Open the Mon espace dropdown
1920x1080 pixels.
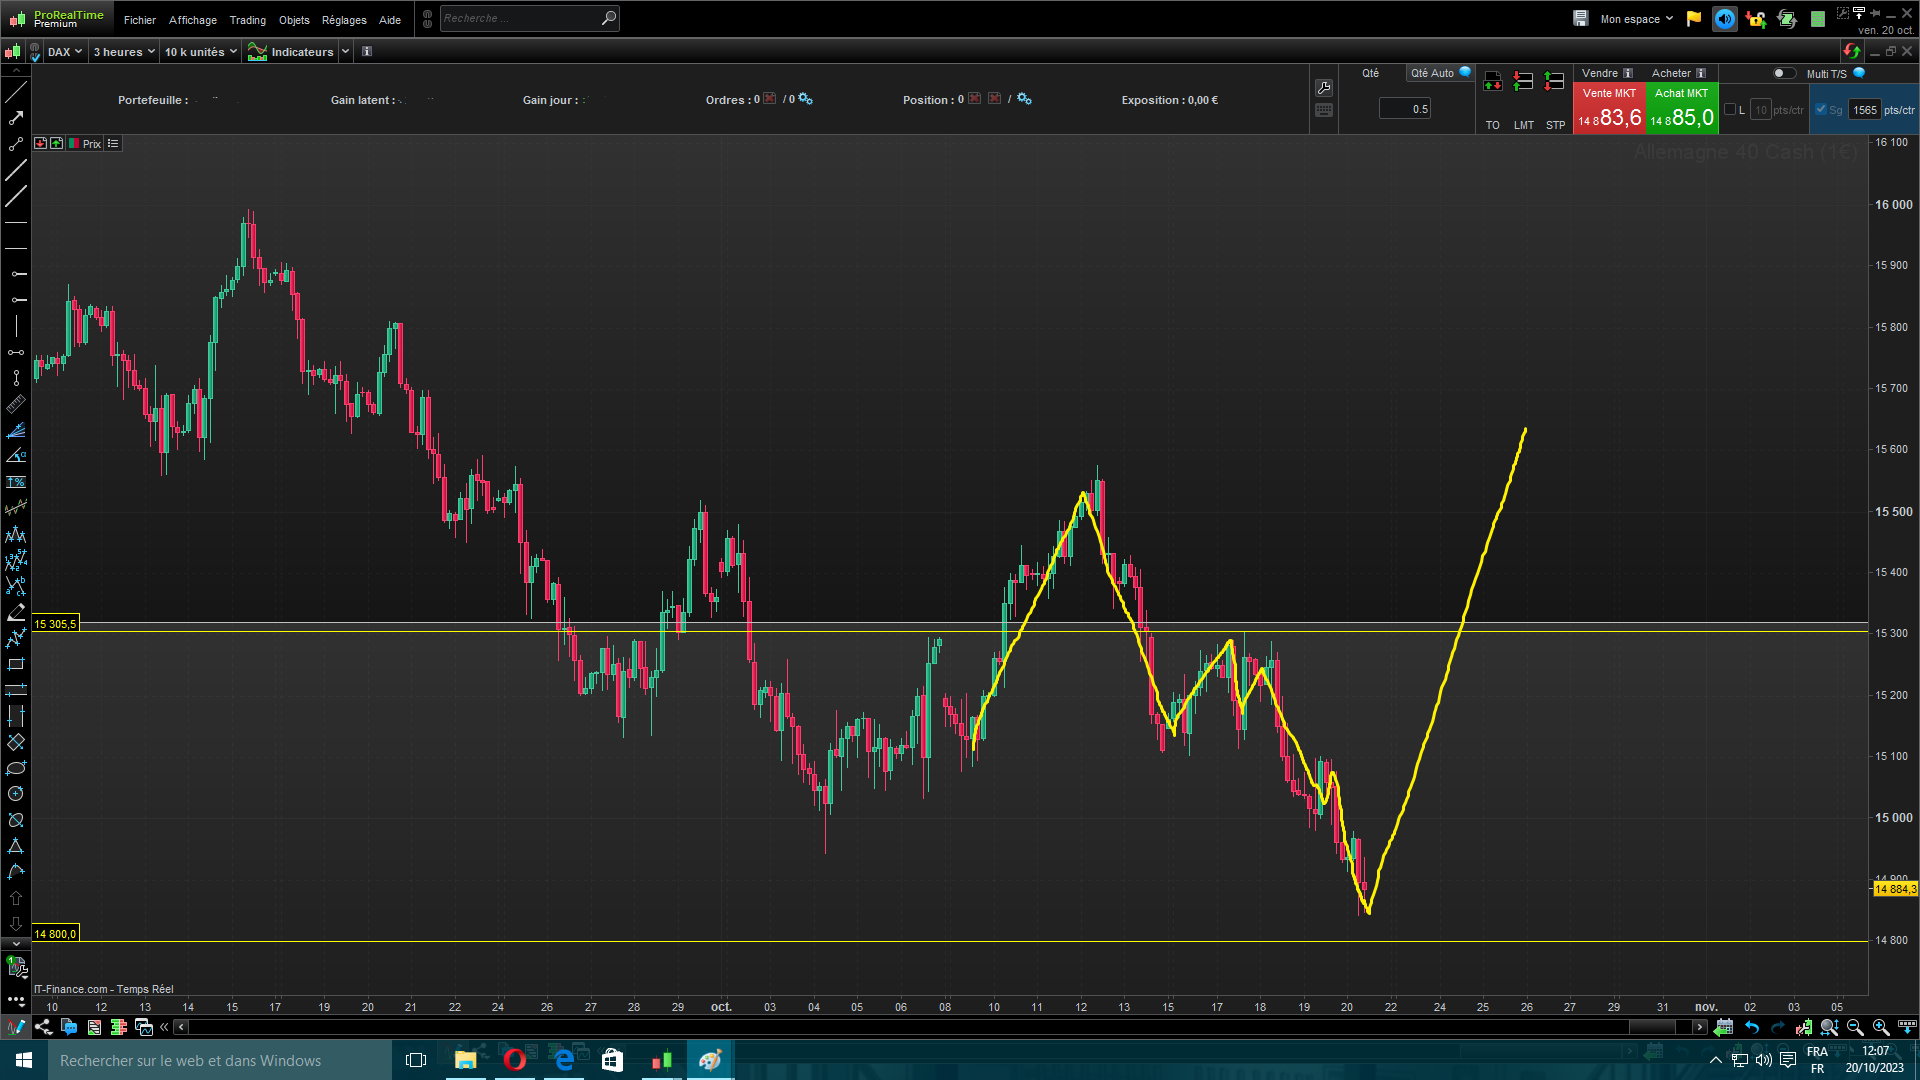[1636, 19]
